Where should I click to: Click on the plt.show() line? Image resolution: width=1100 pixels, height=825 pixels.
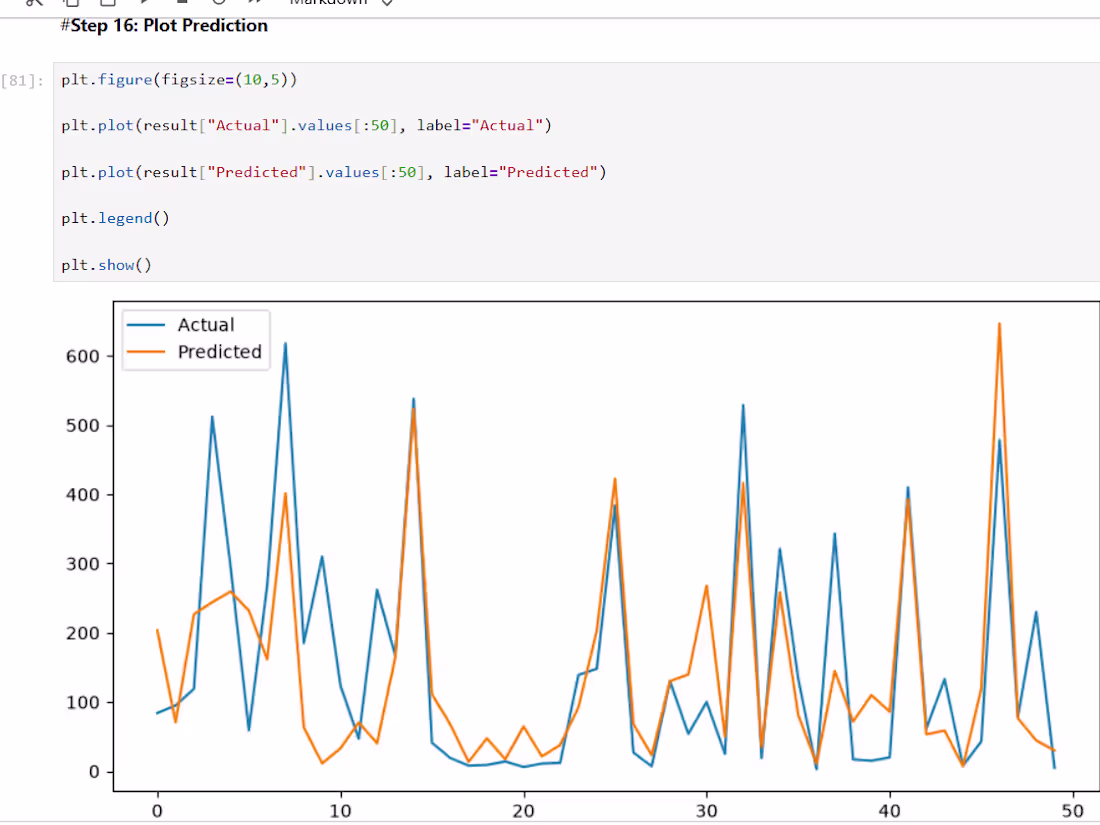click(107, 265)
